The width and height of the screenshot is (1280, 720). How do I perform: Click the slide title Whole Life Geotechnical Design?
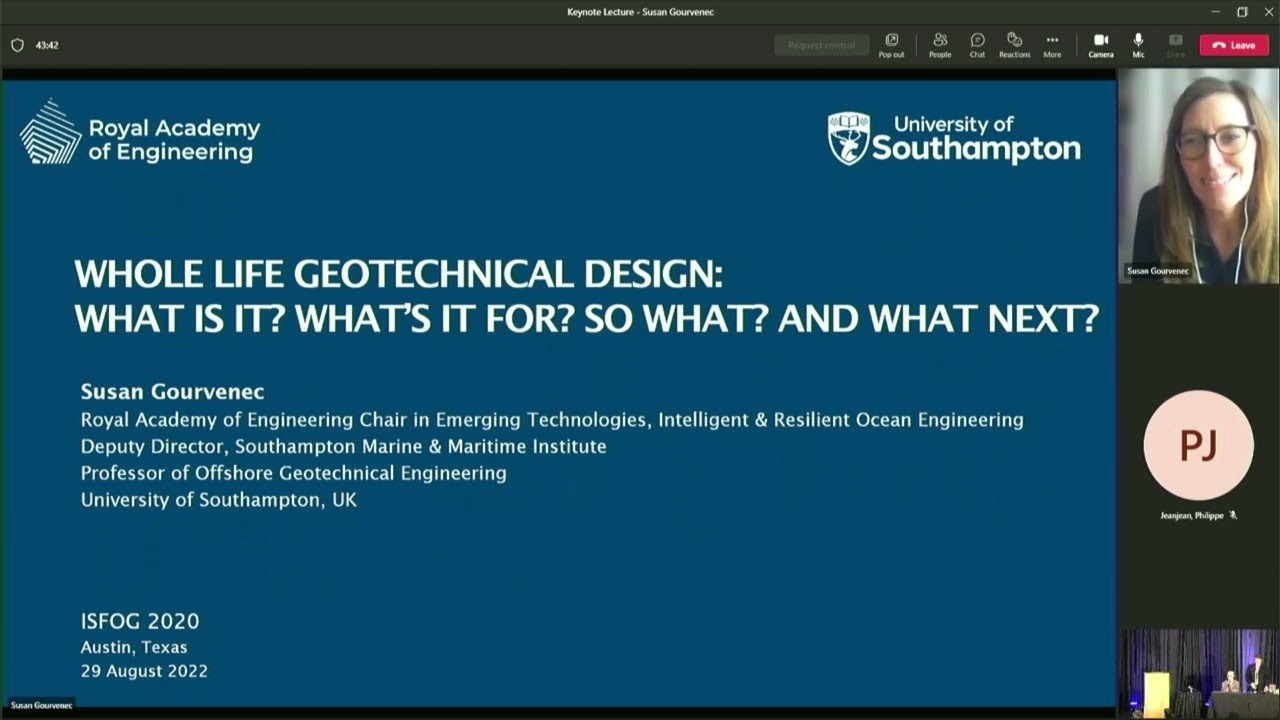[x=398, y=273]
